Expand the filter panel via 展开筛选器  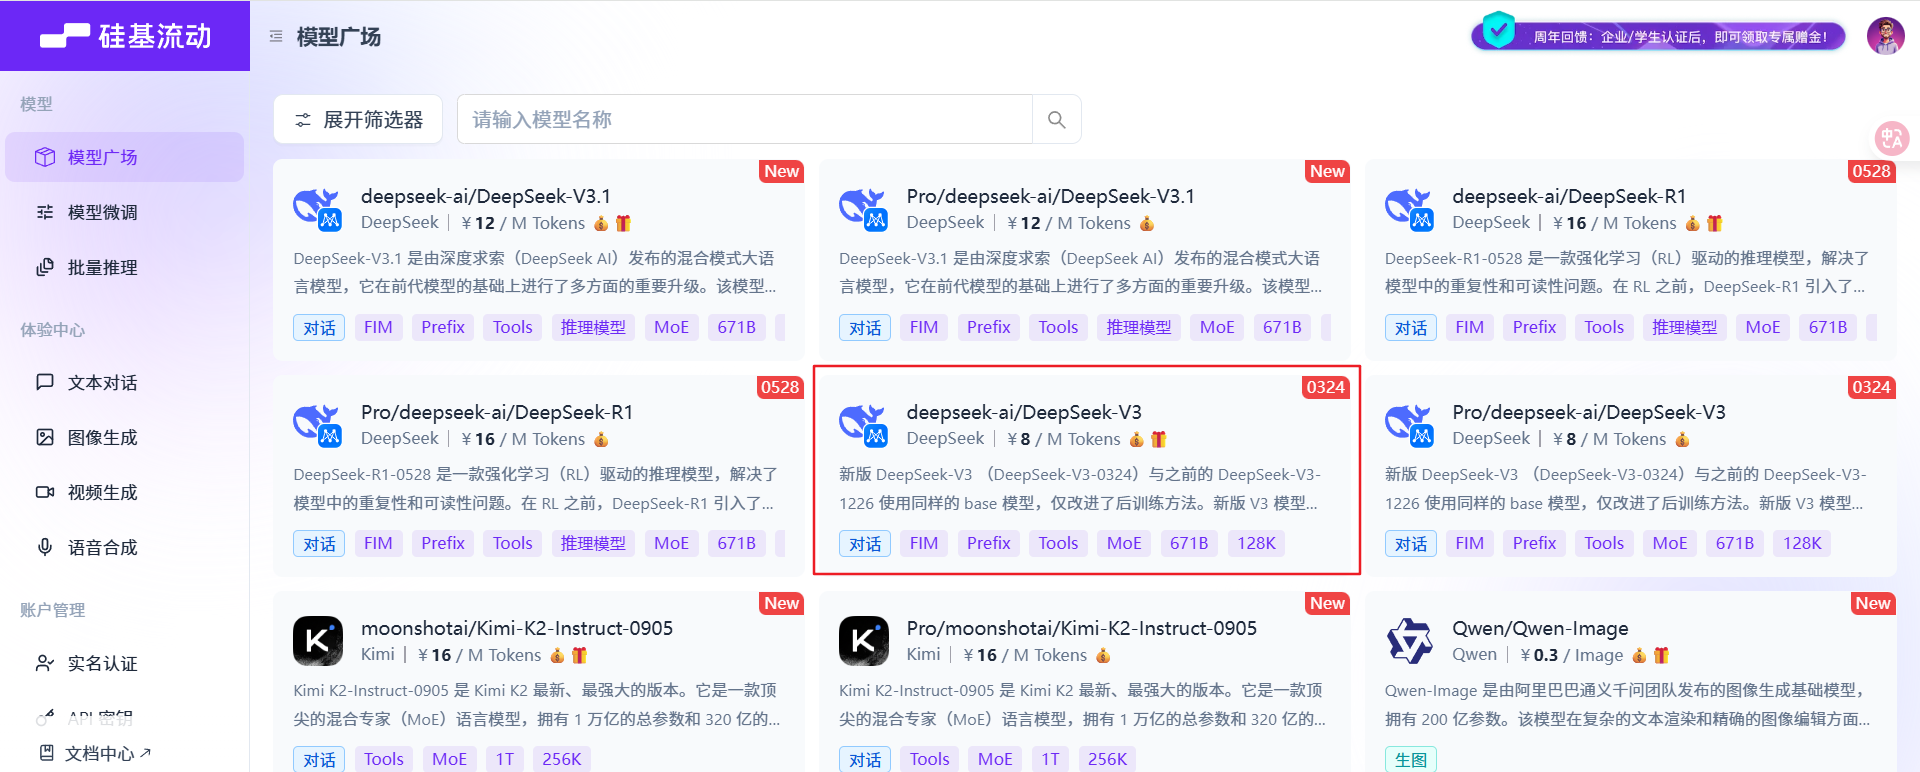coord(358,120)
